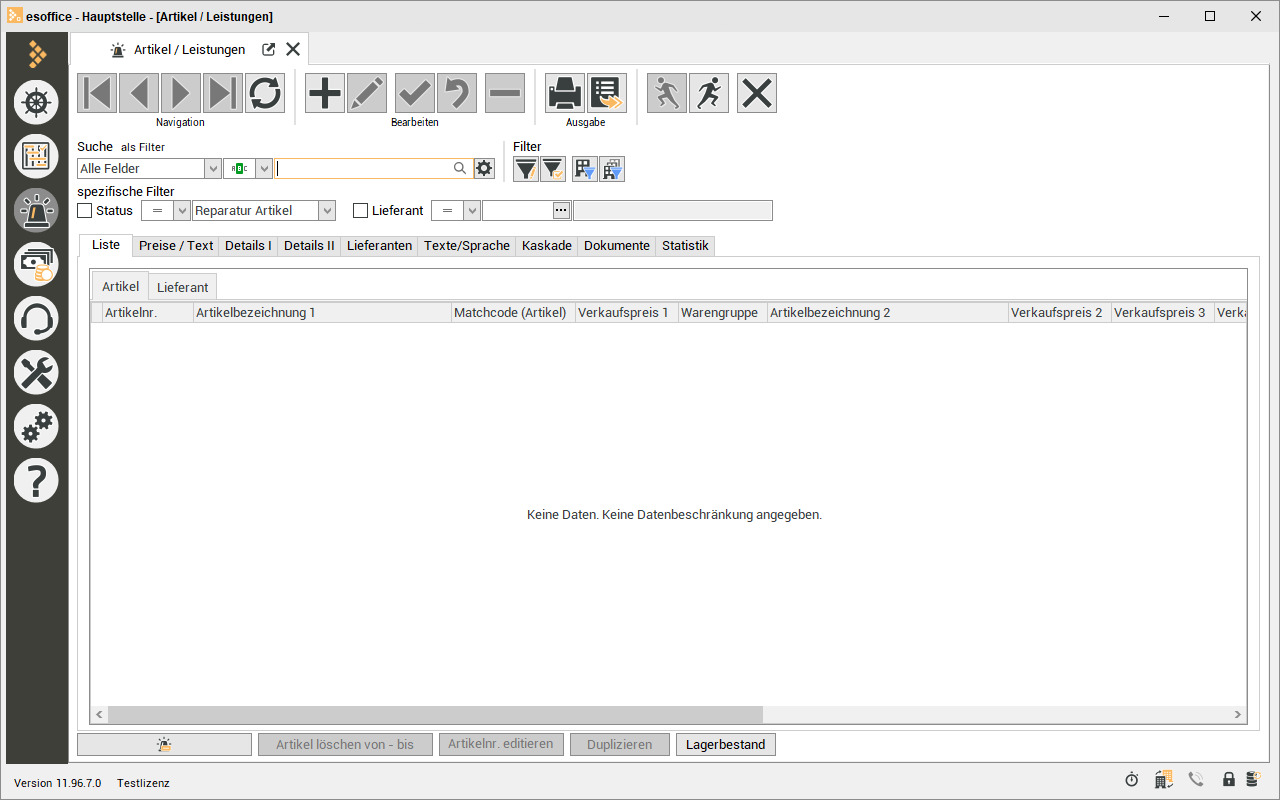Click Artikelnr. editieren button
Viewport: 1280px width, 800px height.
[x=501, y=744]
